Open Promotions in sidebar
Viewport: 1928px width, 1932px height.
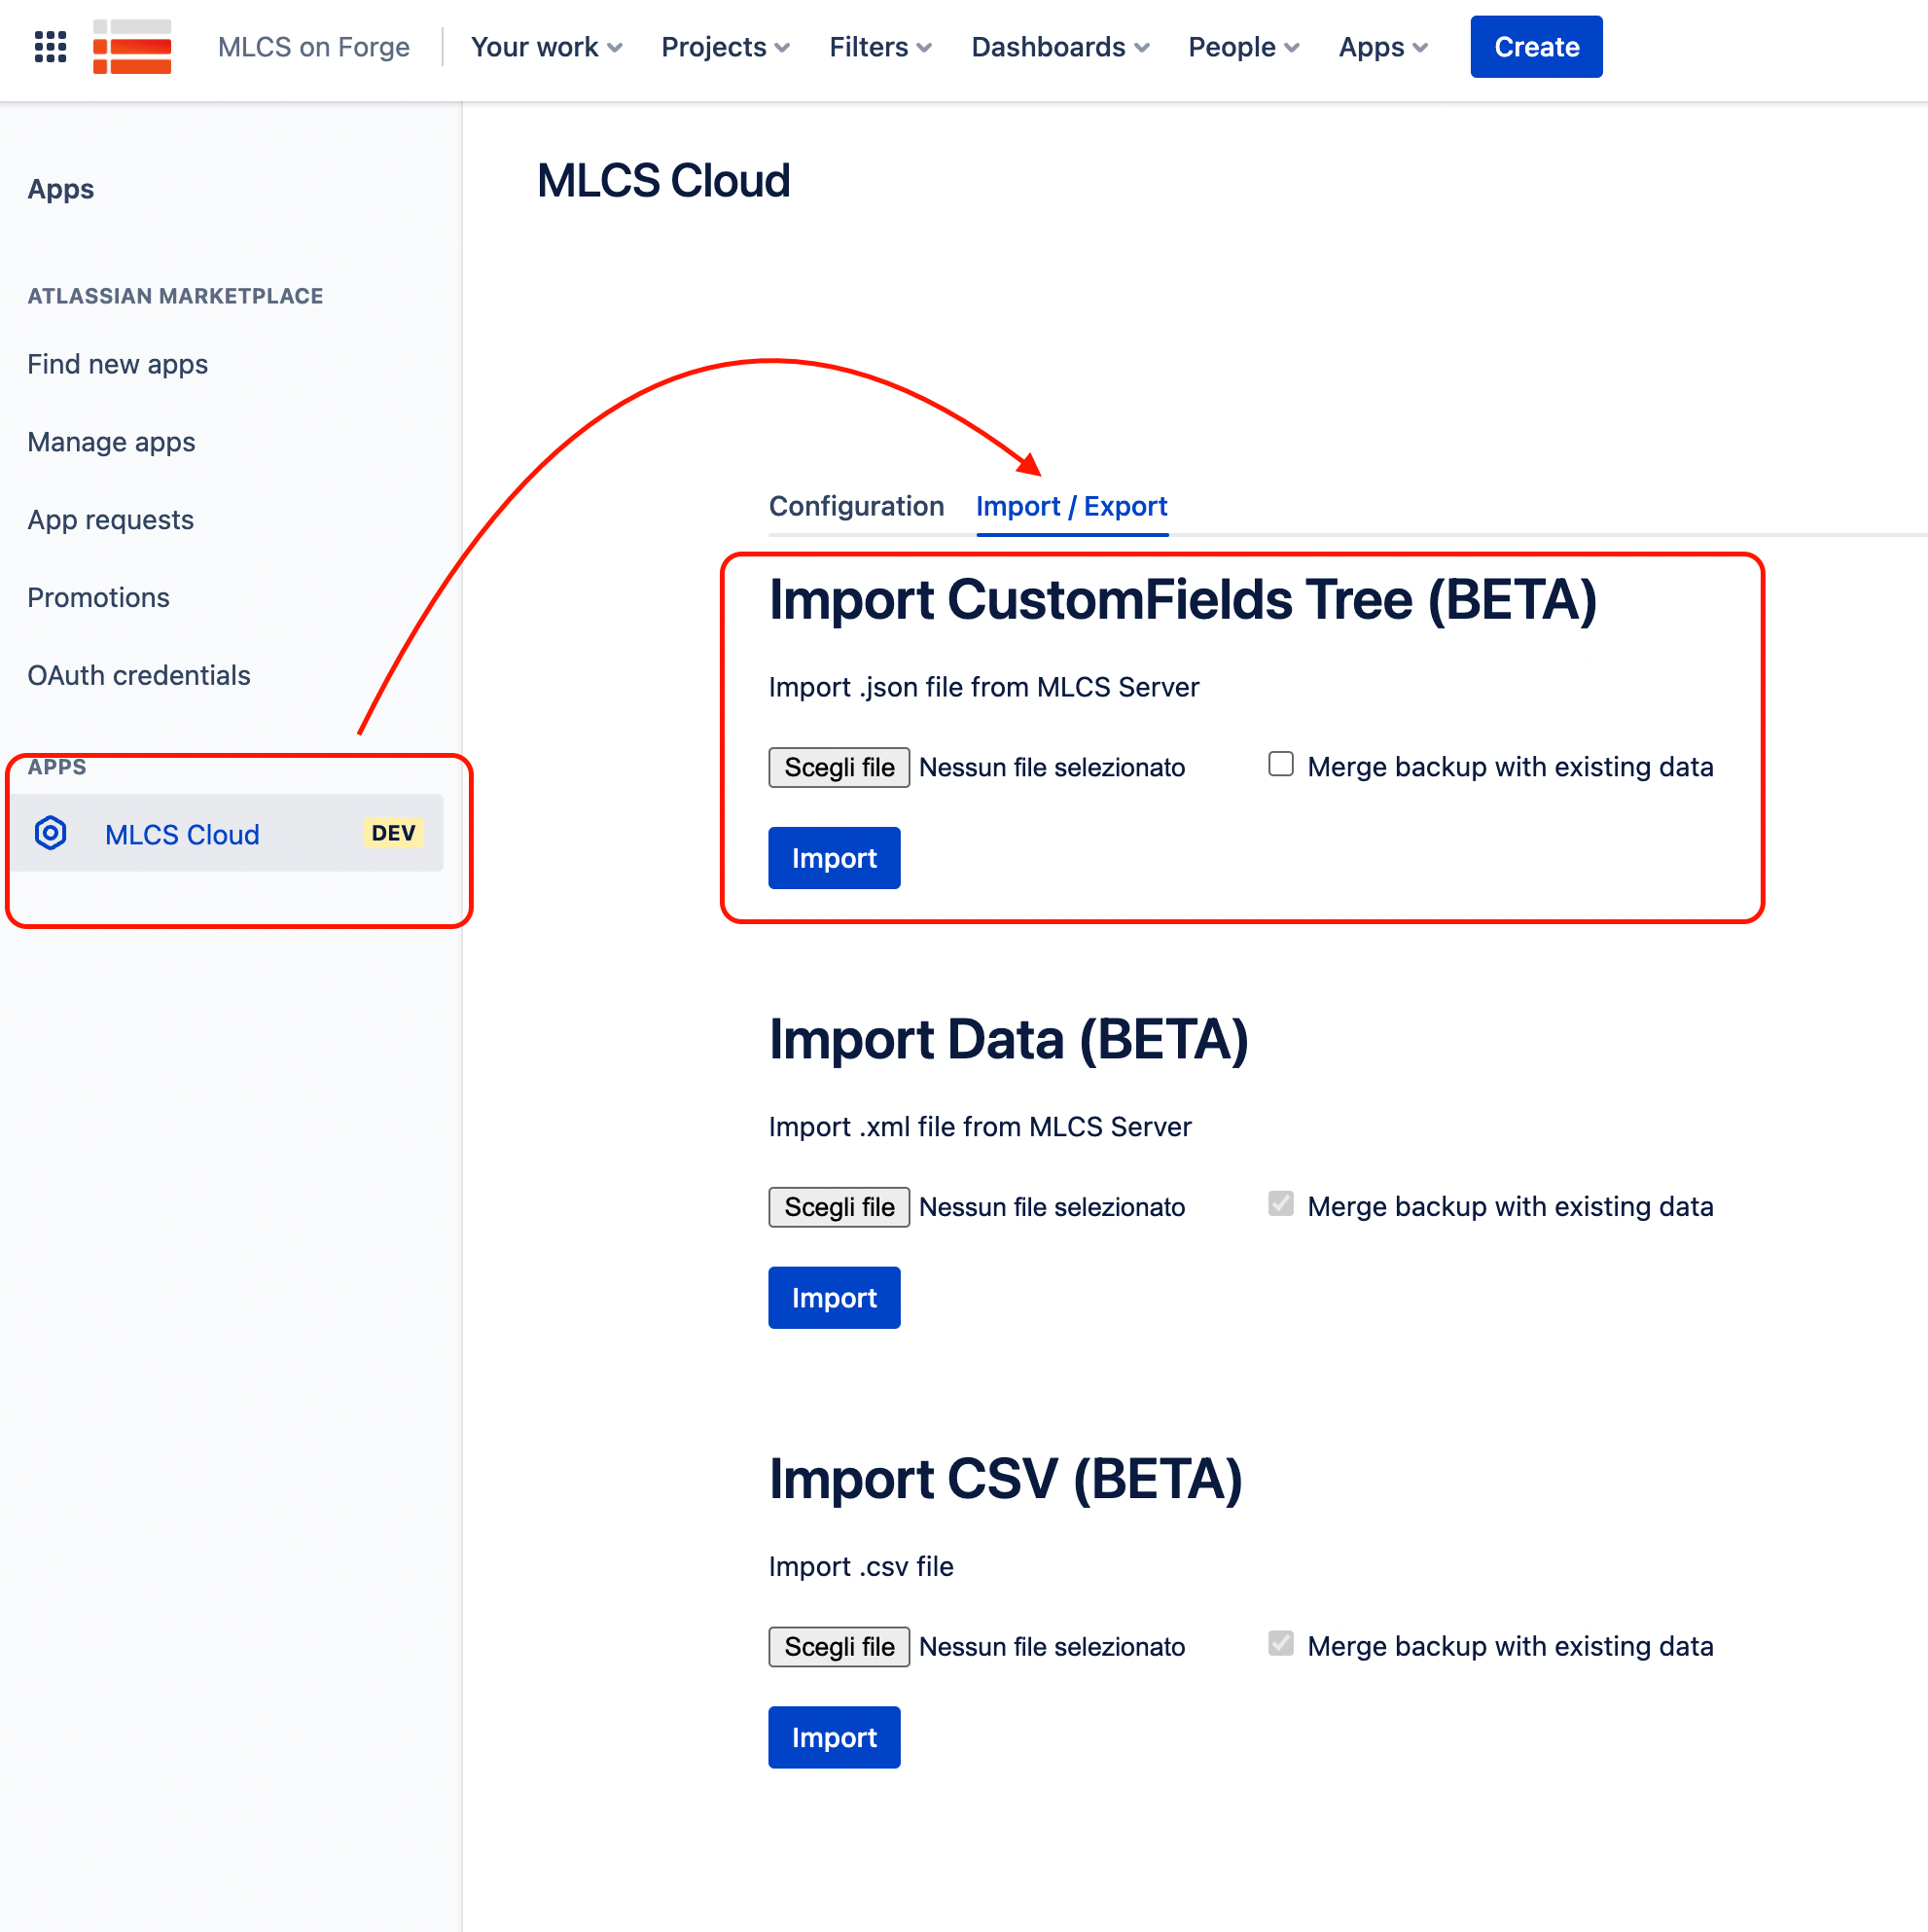coord(98,598)
